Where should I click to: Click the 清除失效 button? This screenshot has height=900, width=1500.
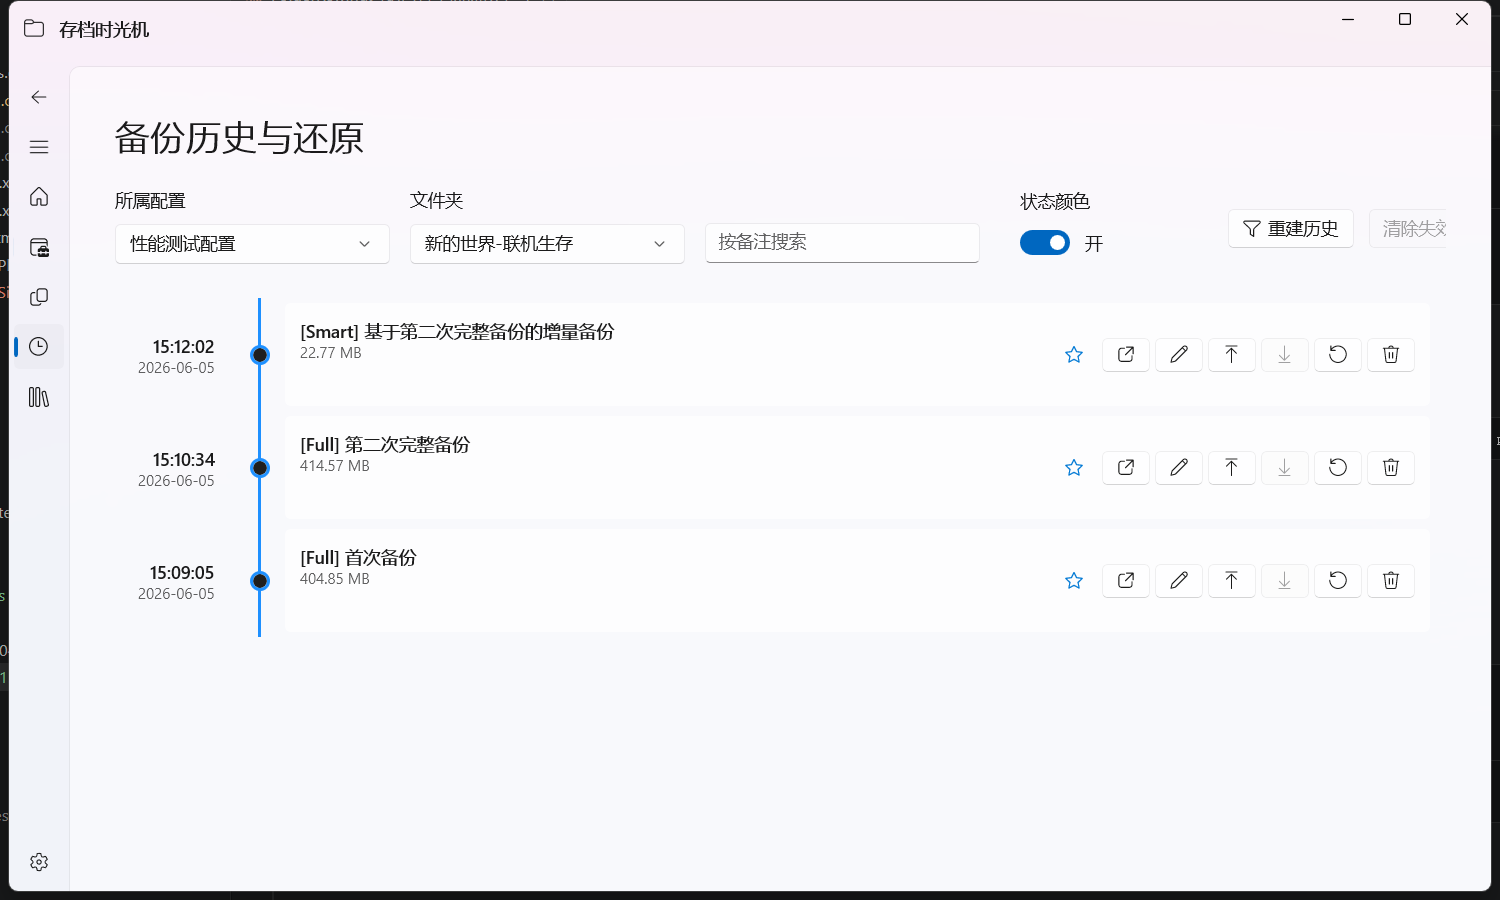pyautogui.click(x=1408, y=229)
